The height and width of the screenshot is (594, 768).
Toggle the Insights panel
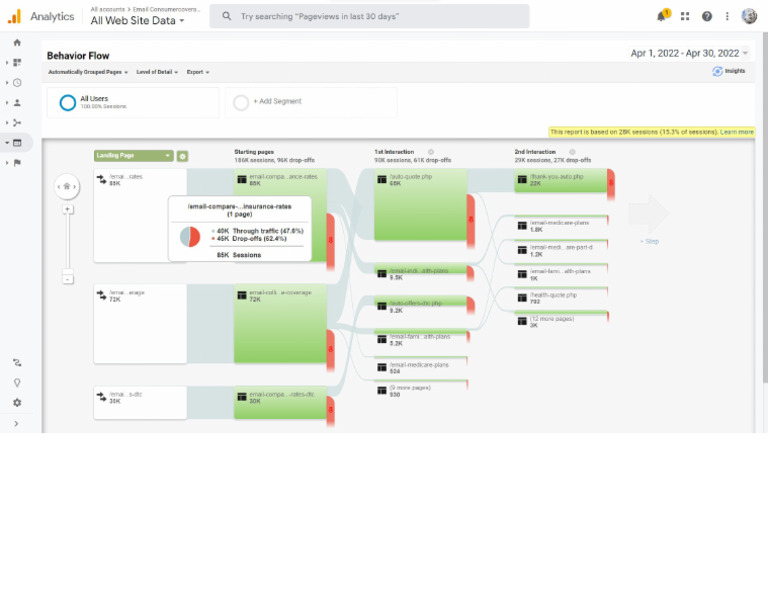click(x=729, y=71)
